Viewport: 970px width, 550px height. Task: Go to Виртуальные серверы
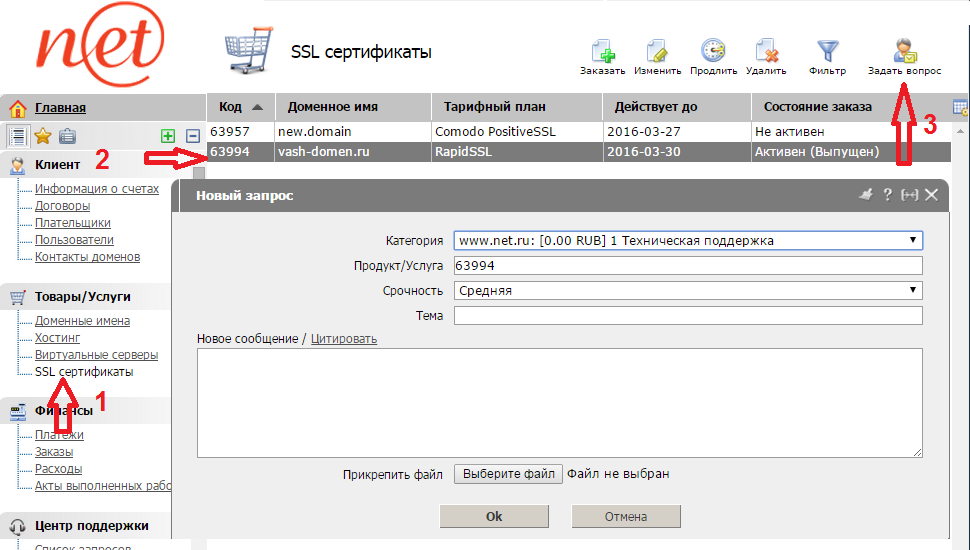point(97,354)
